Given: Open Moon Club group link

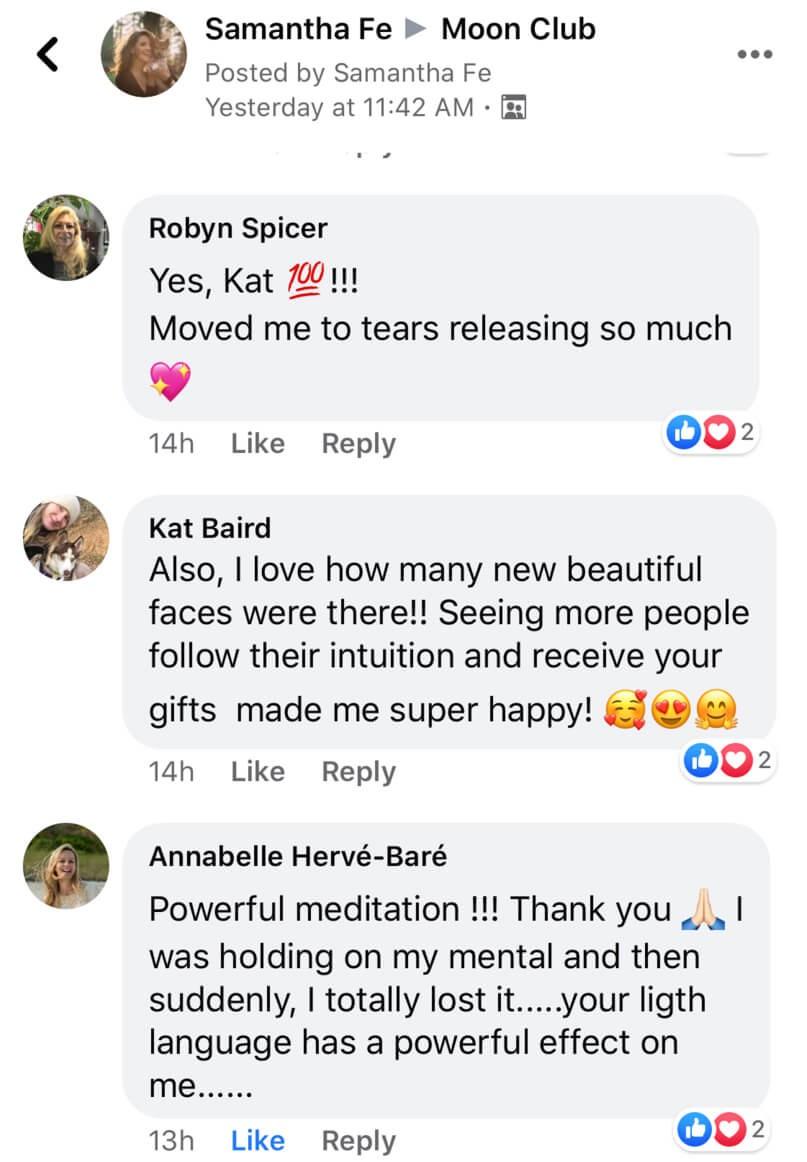Looking at the screenshot, I should coord(518,29).
